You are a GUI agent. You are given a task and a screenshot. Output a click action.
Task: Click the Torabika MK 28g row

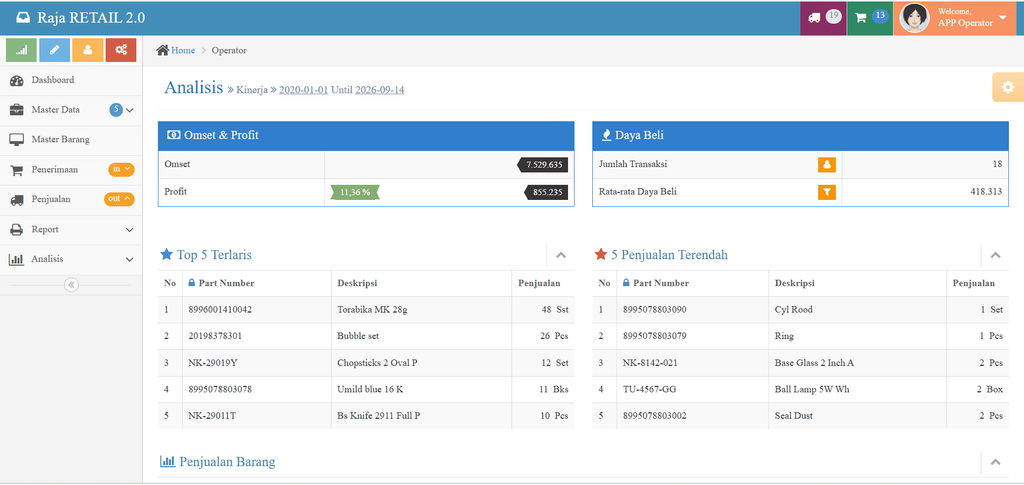366,310
